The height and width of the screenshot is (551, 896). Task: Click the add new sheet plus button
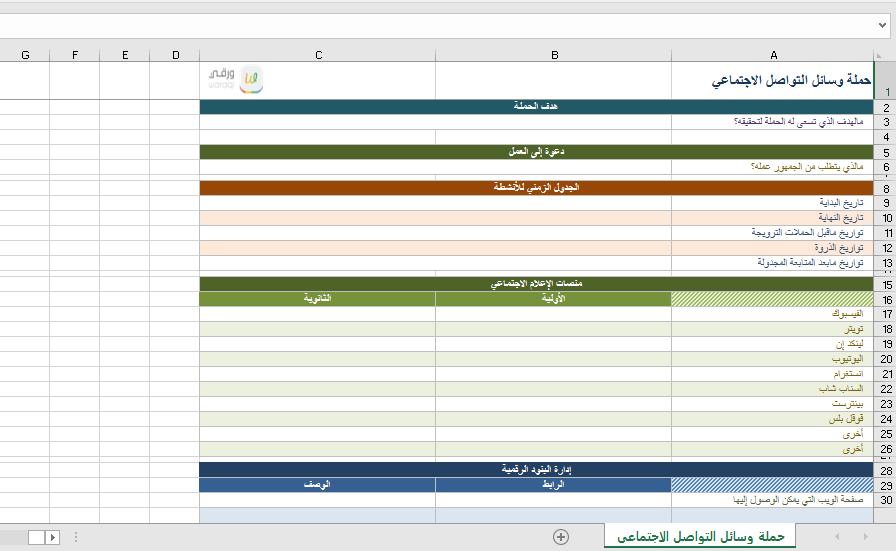coord(561,537)
